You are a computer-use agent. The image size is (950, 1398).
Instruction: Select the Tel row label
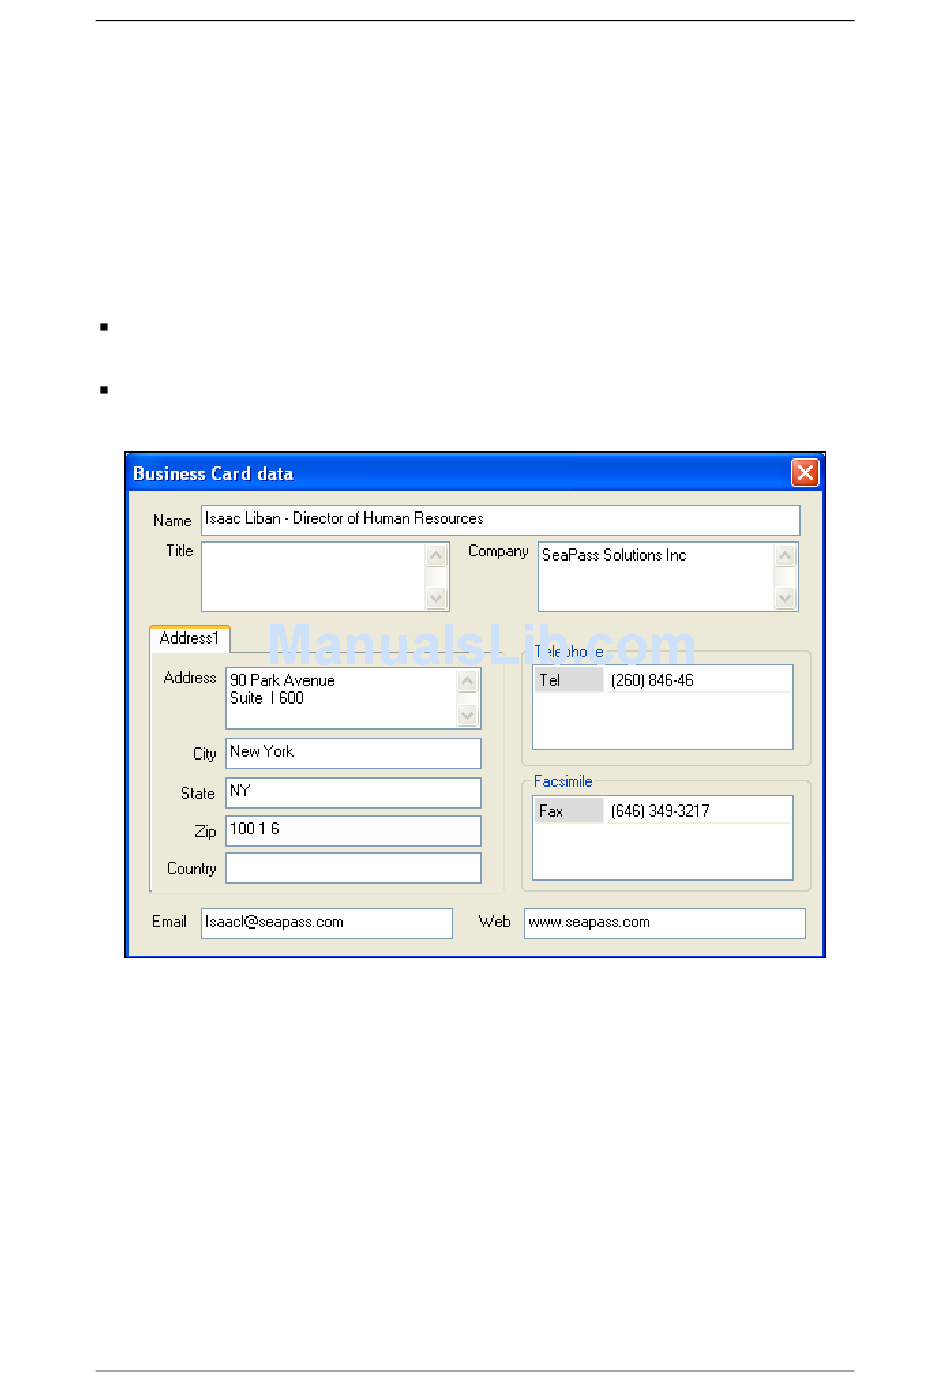point(569,680)
